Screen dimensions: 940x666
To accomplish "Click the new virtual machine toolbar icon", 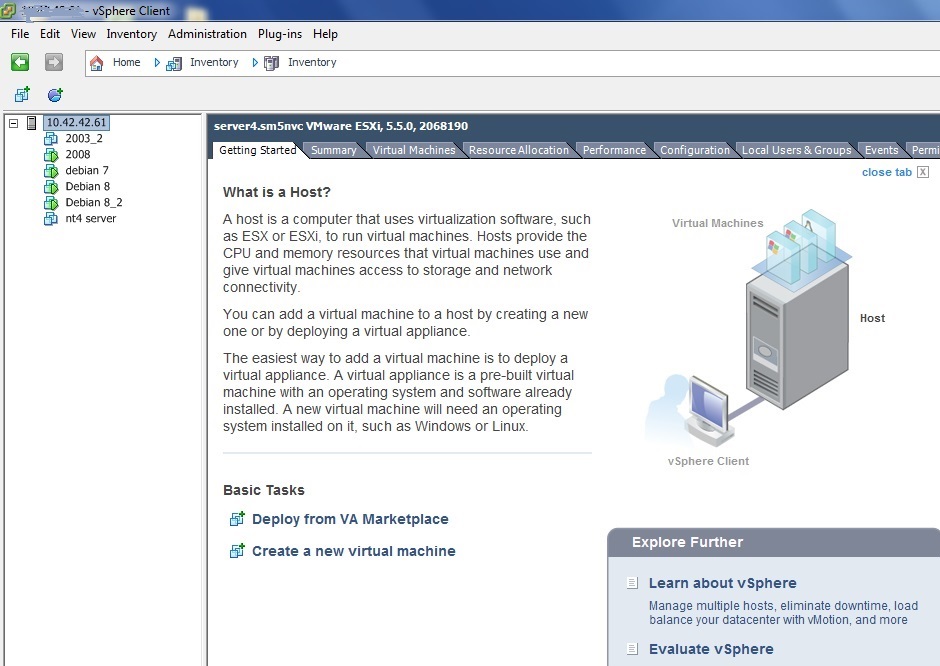I will (22, 94).
